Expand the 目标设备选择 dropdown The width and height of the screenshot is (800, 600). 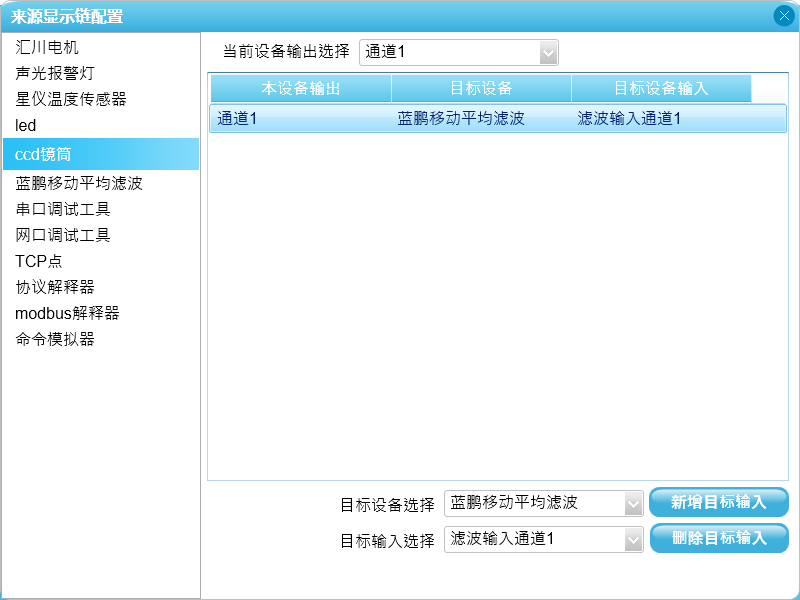click(632, 504)
